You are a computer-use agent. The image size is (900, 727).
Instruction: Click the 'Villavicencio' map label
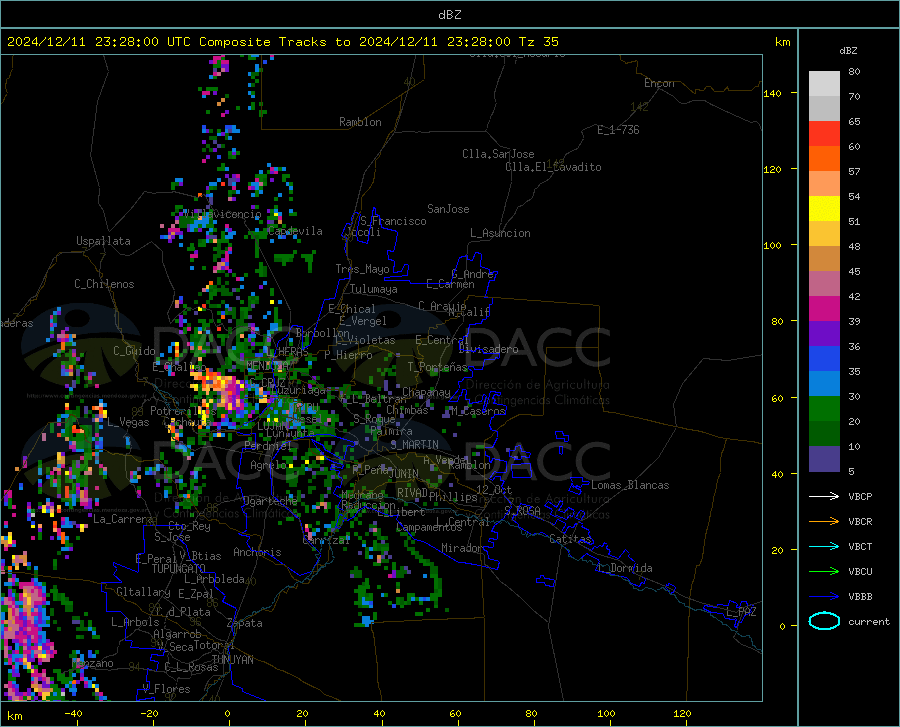click(x=222, y=214)
